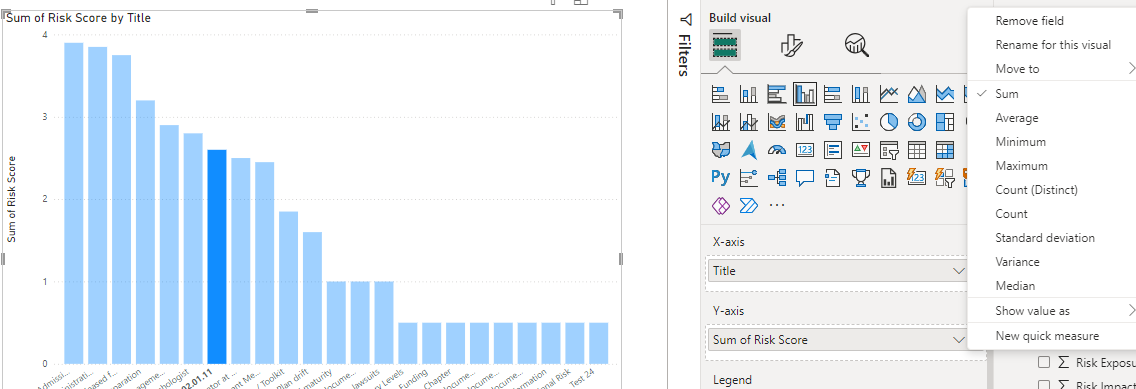Tick the Risk Impact field checkbox

[x=1044, y=385]
